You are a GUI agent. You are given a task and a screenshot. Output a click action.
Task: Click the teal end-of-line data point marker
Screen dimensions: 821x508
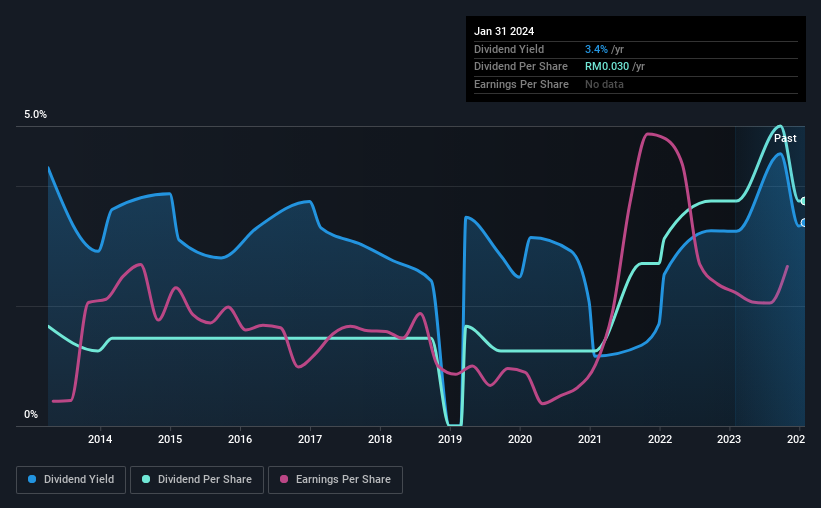coord(804,201)
